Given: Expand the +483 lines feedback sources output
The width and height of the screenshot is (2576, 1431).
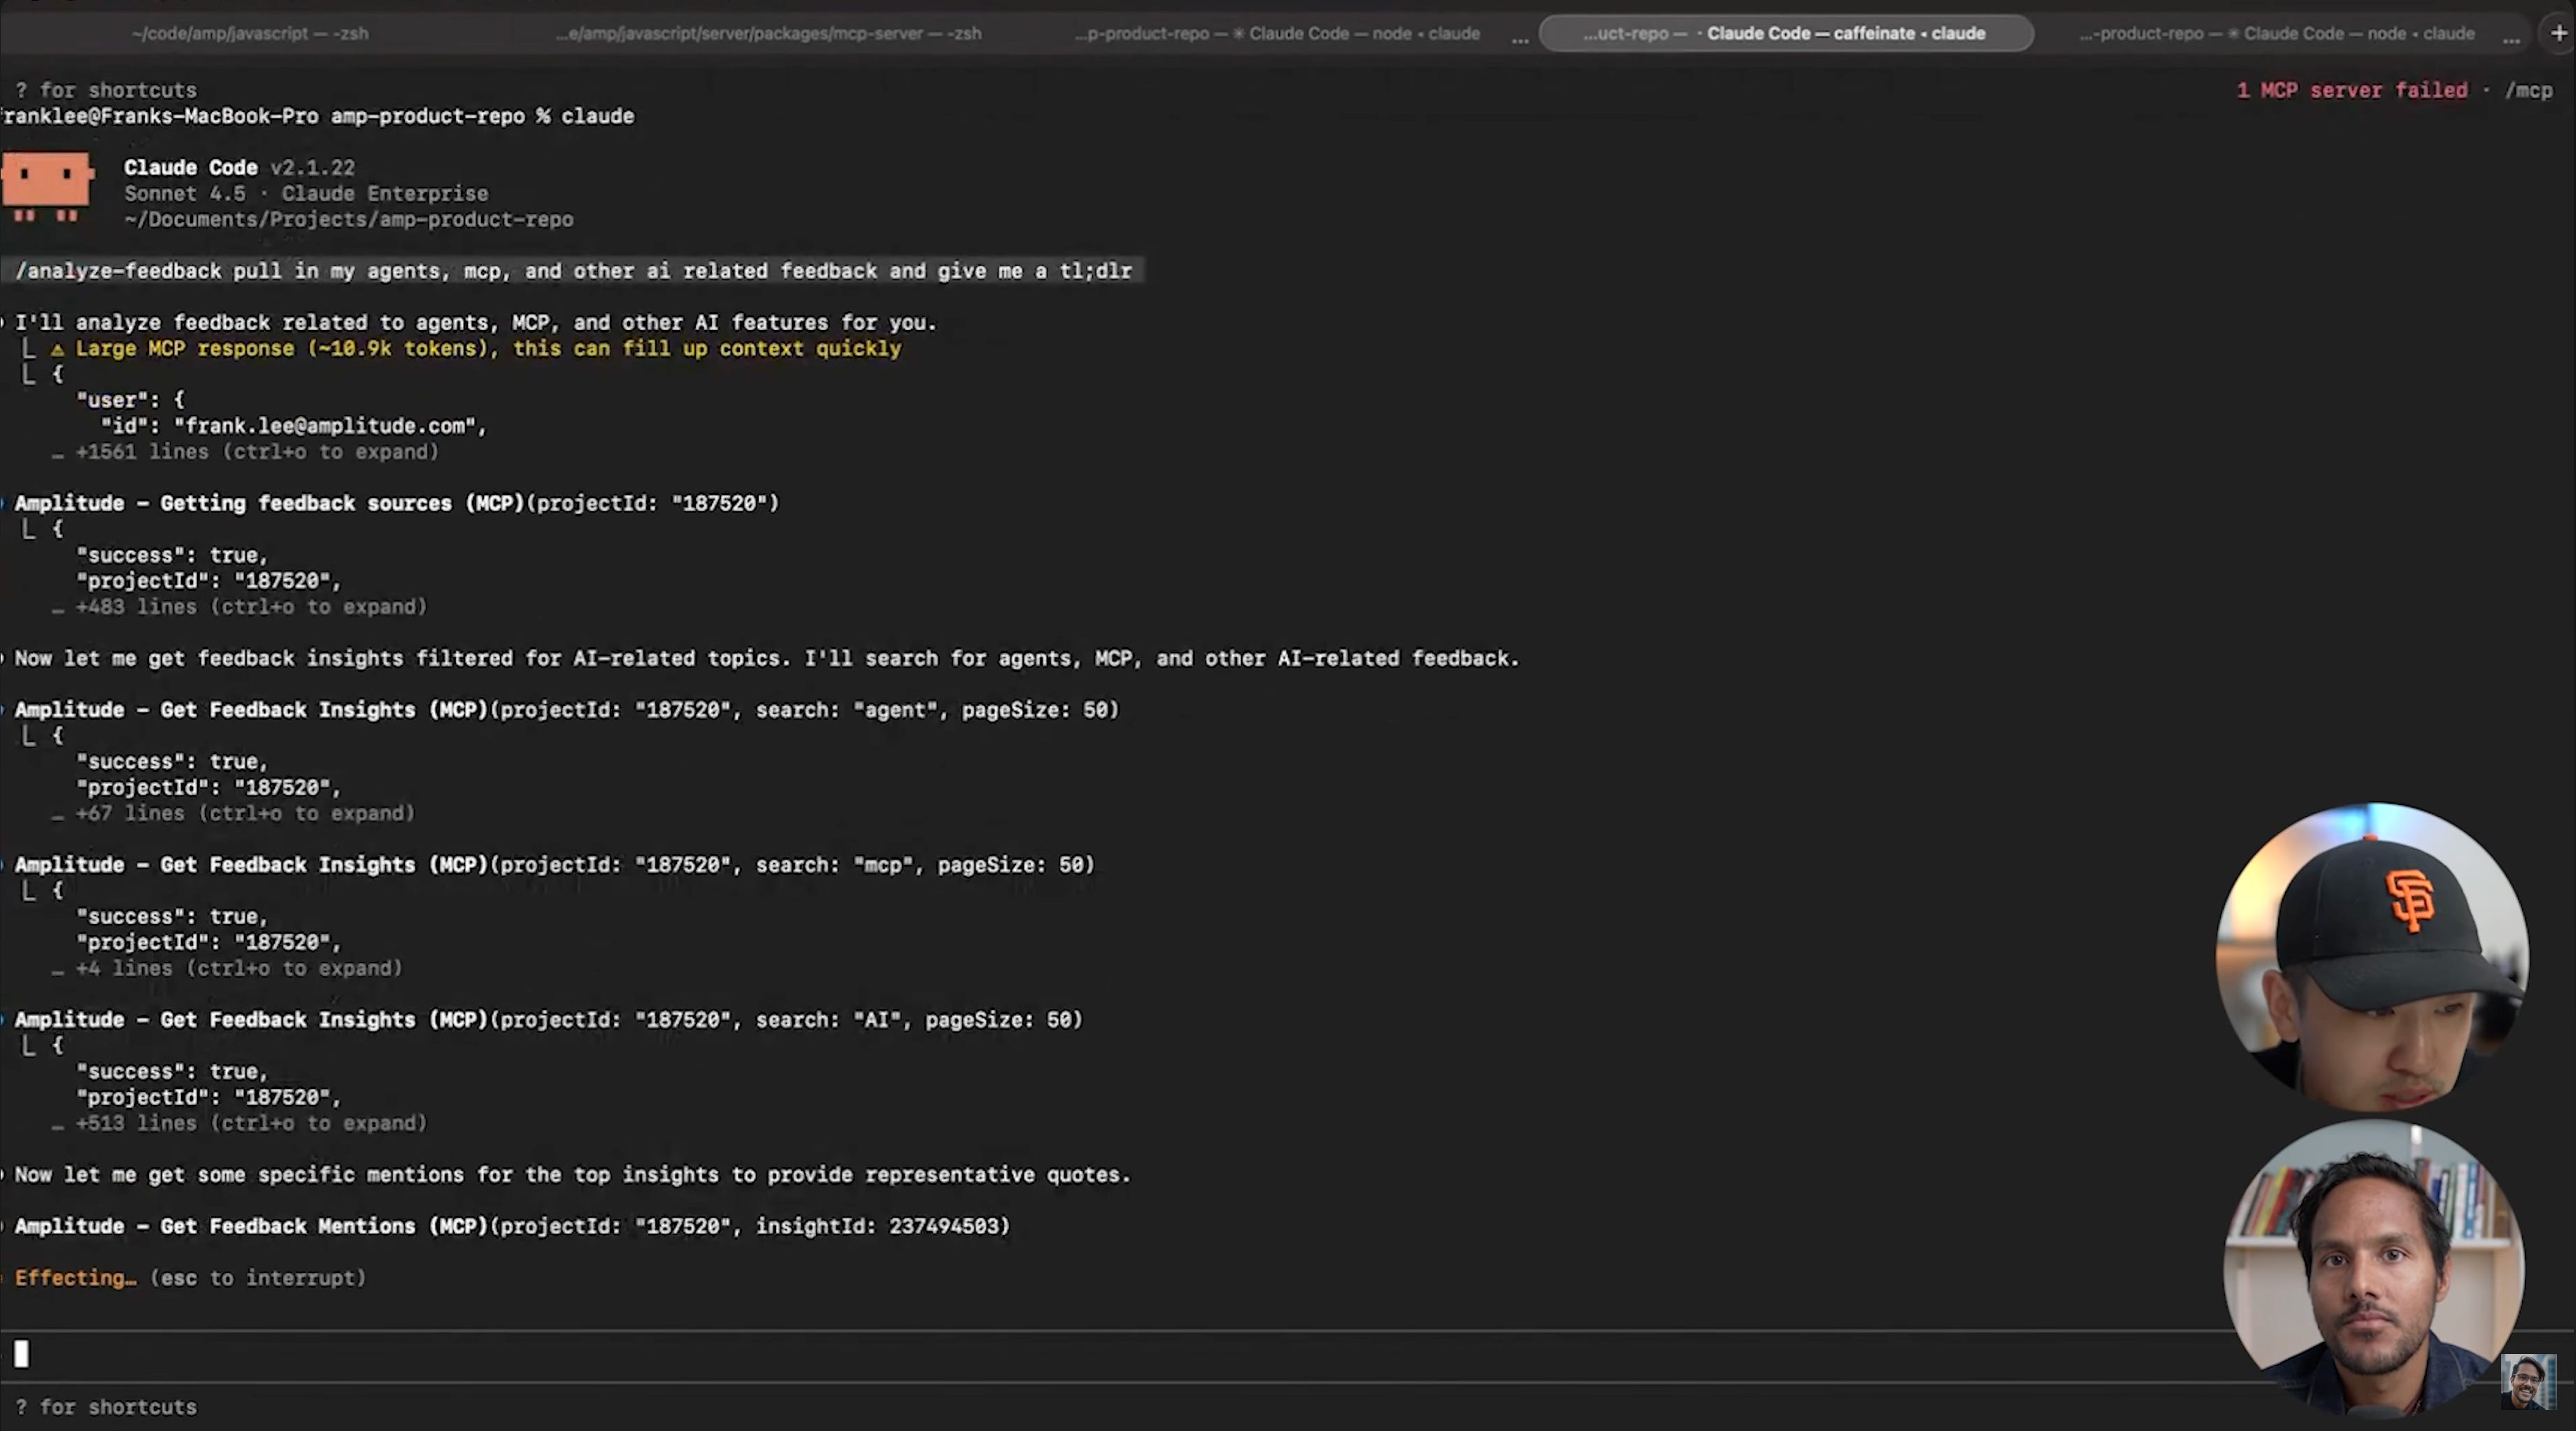Looking at the screenshot, I should click(x=250, y=607).
